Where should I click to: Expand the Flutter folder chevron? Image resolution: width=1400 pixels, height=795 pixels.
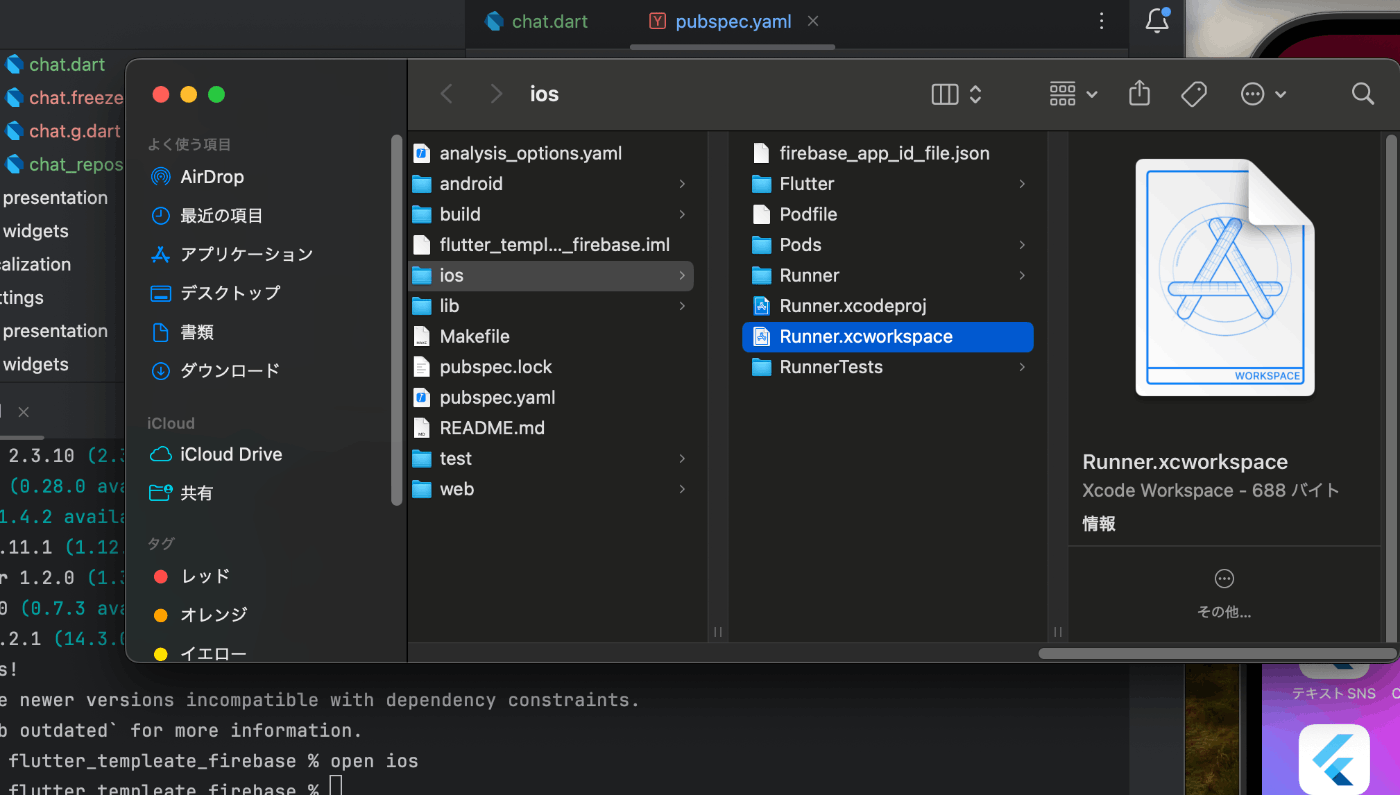pyautogui.click(x=1022, y=184)
